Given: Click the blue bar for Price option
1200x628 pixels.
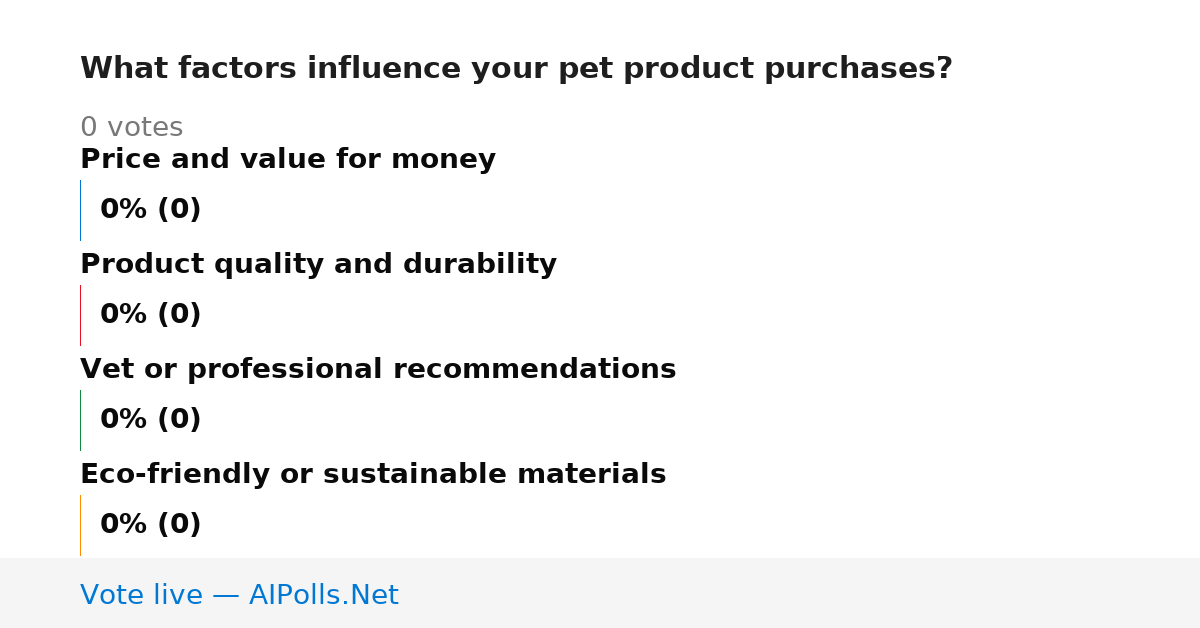Looking at the screenshot, I should pyautogui.click(x=81, y=210).
